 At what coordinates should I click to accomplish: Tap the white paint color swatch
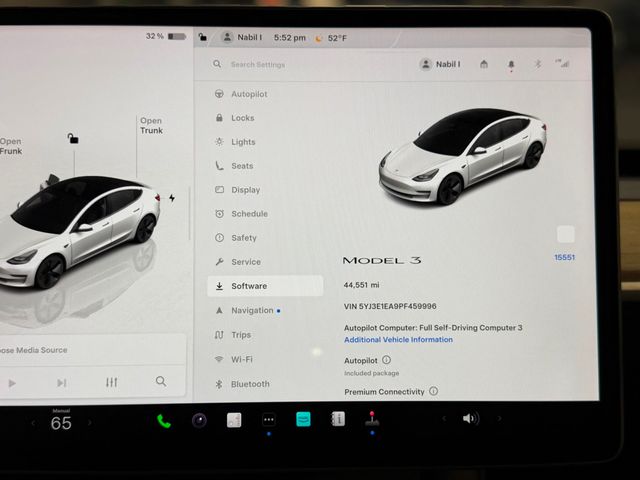pos(566,234)
